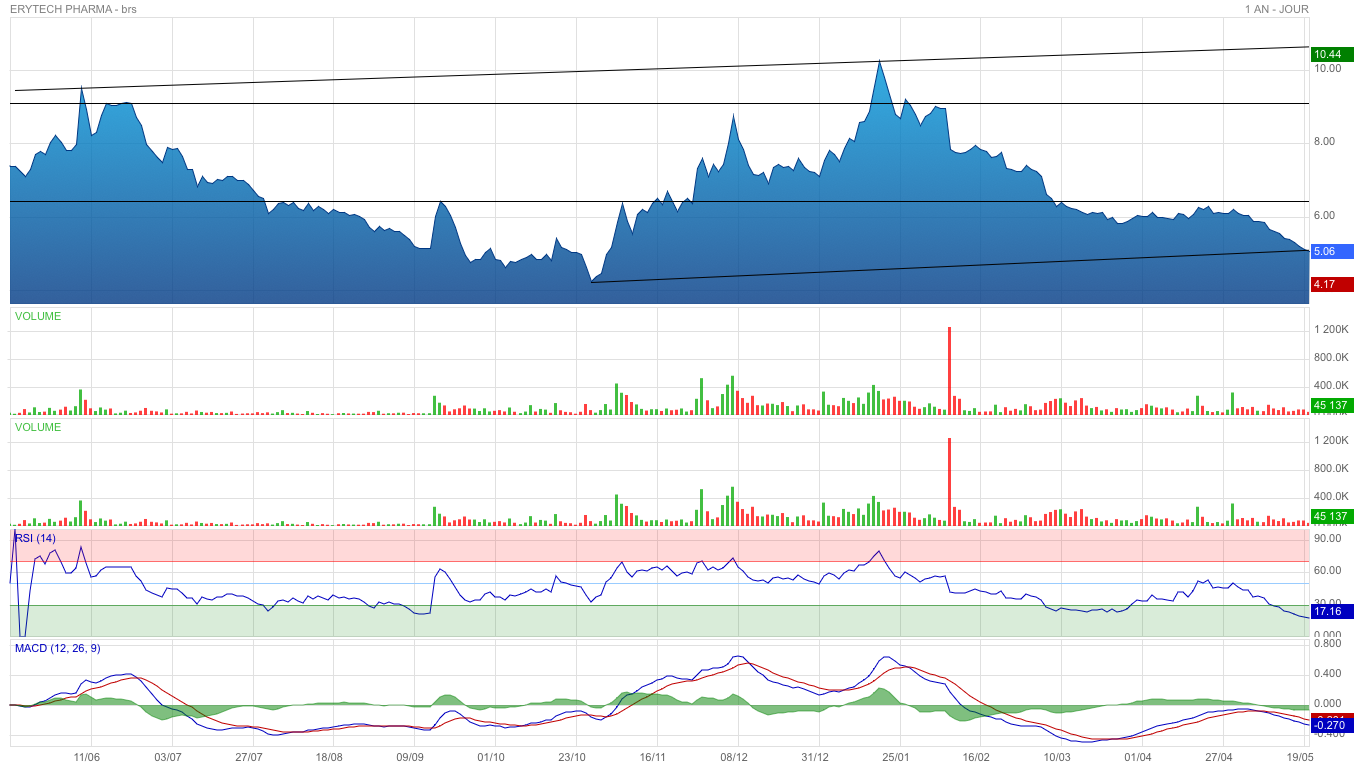Select the red 4.17 price label
1354x767 pixels.
point(1330,284)
